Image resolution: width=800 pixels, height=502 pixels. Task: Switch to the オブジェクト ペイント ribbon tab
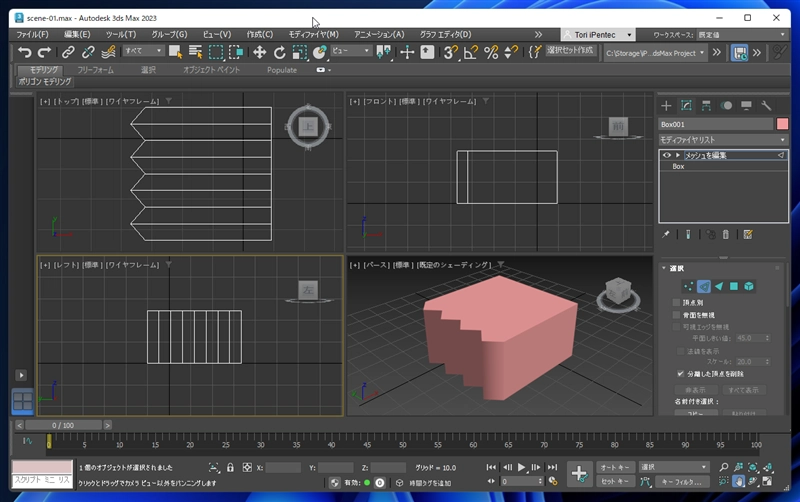click(211, 70)
